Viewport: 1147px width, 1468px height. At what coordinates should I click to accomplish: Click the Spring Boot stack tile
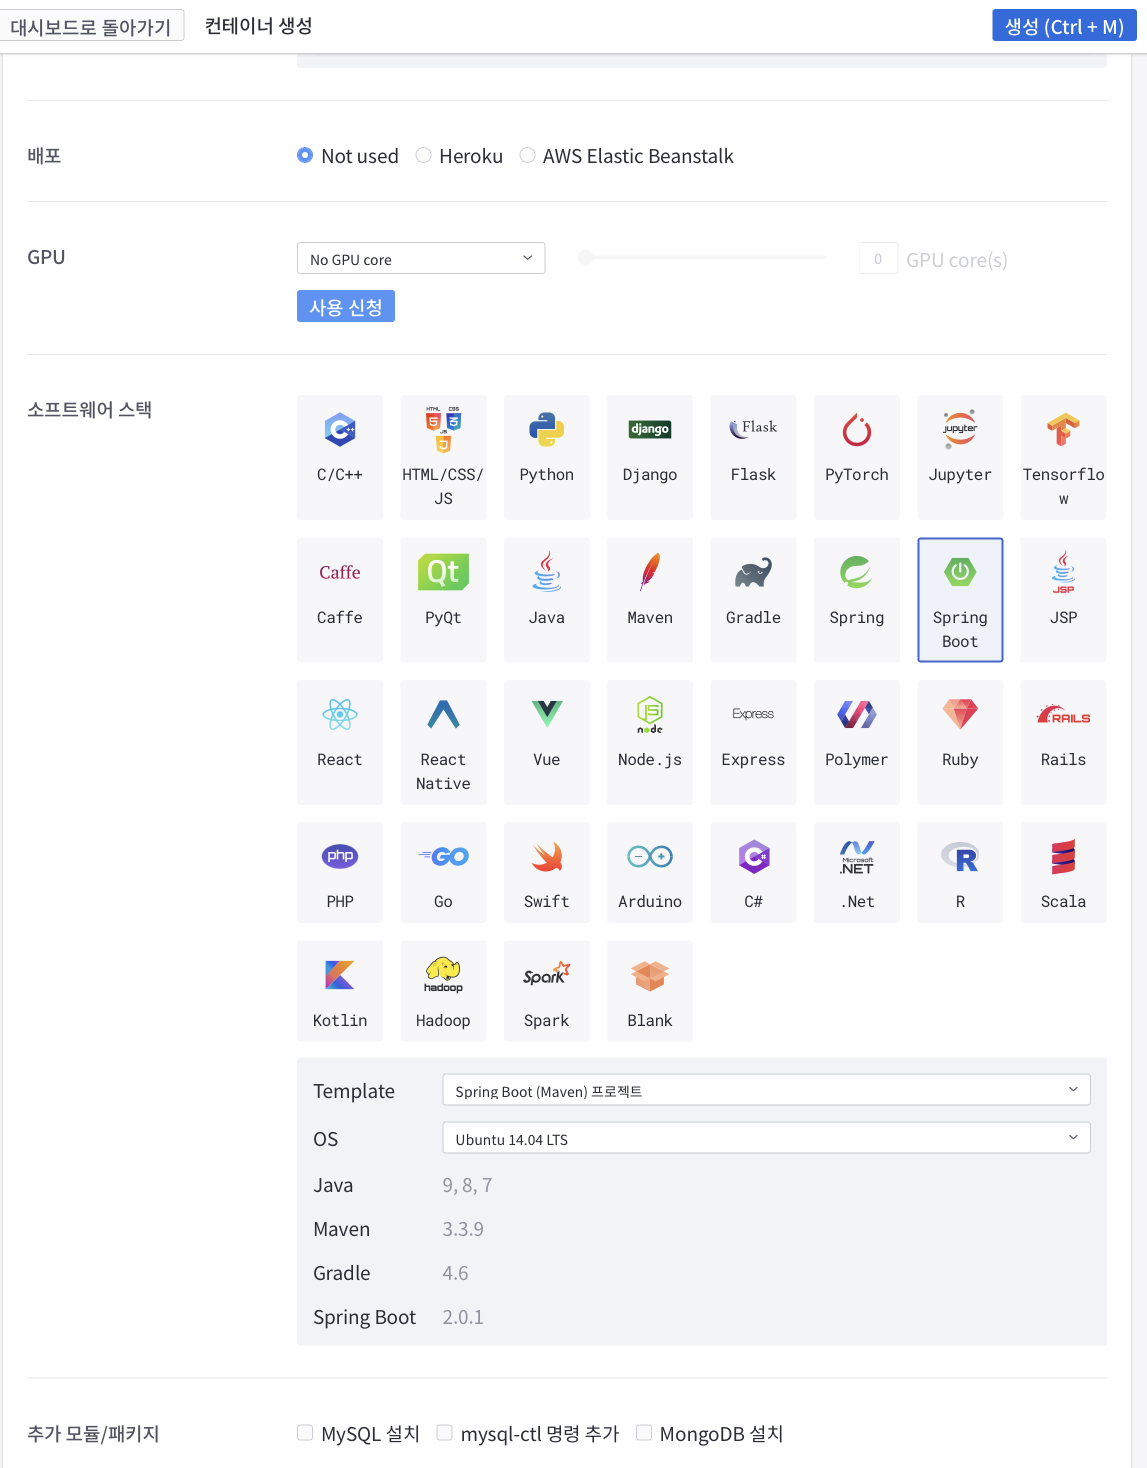(x=960, y=600)
